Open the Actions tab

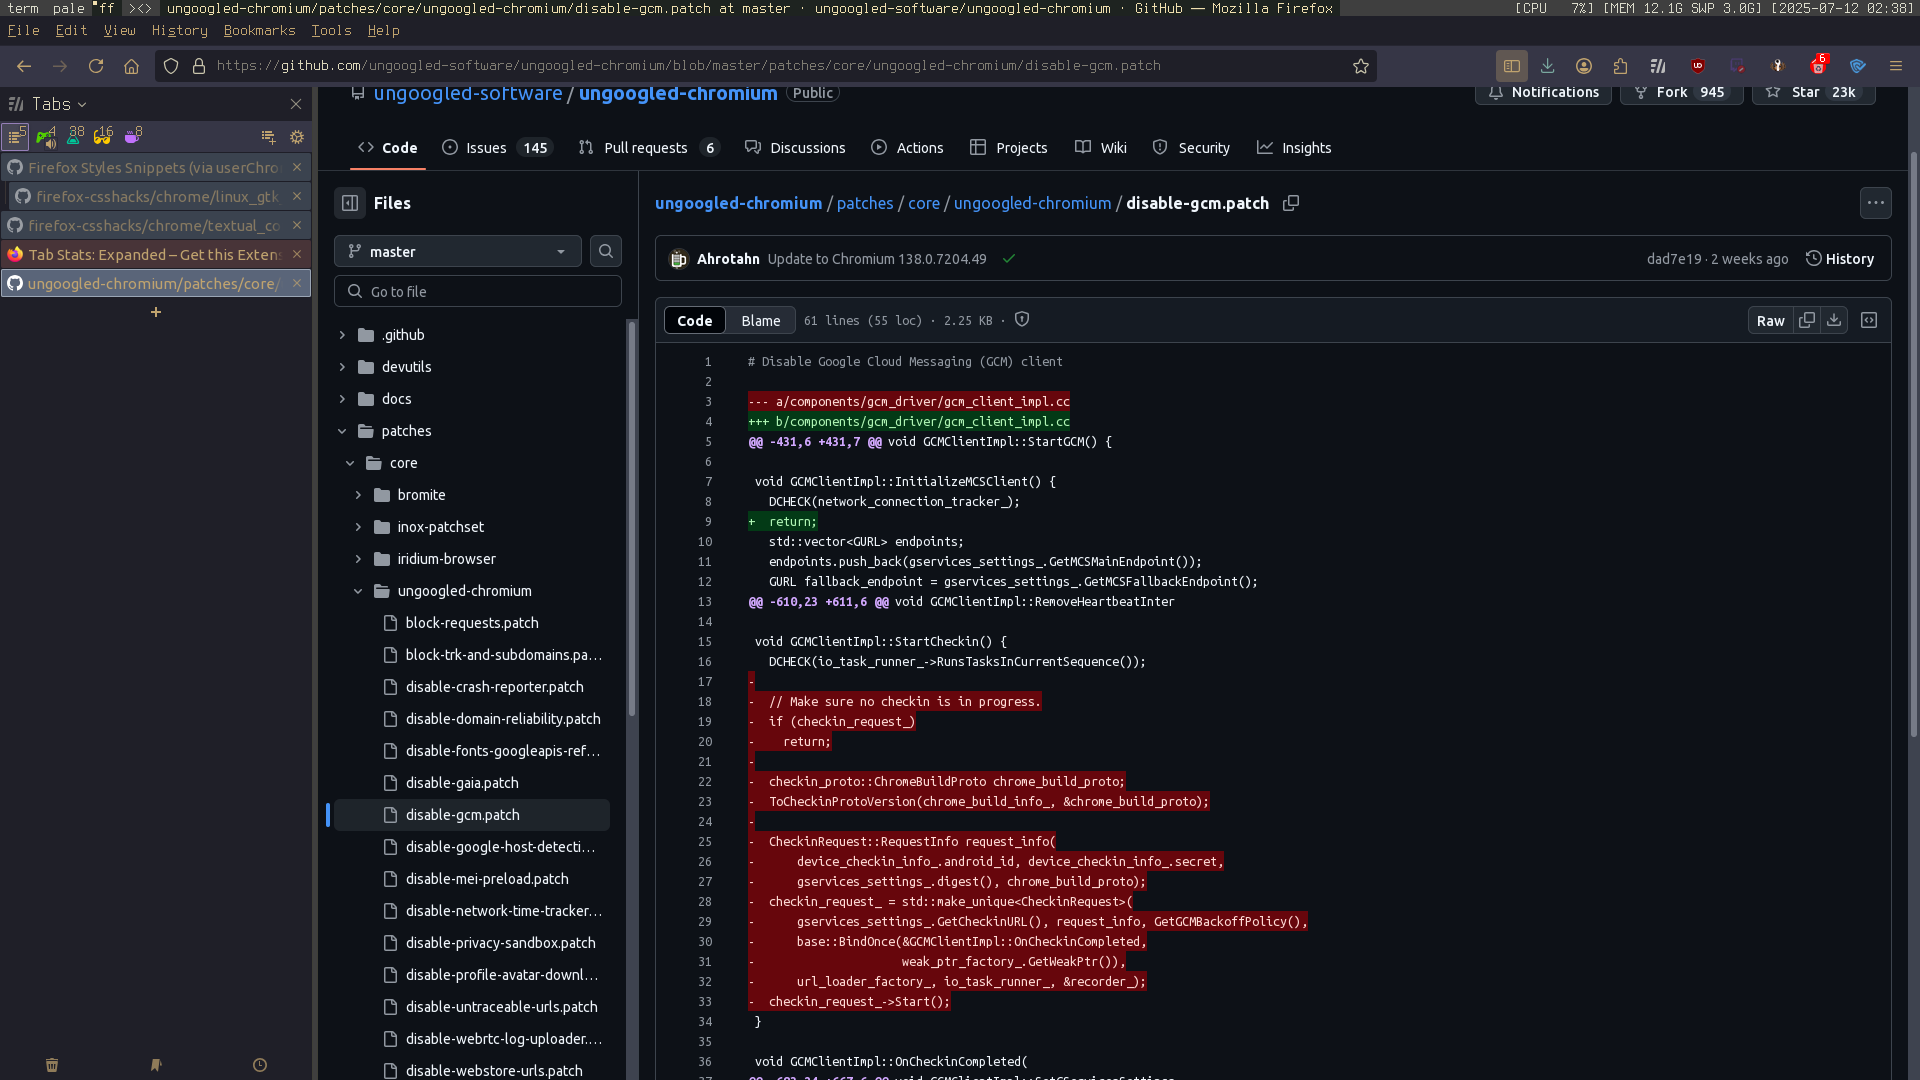(907, 148)
